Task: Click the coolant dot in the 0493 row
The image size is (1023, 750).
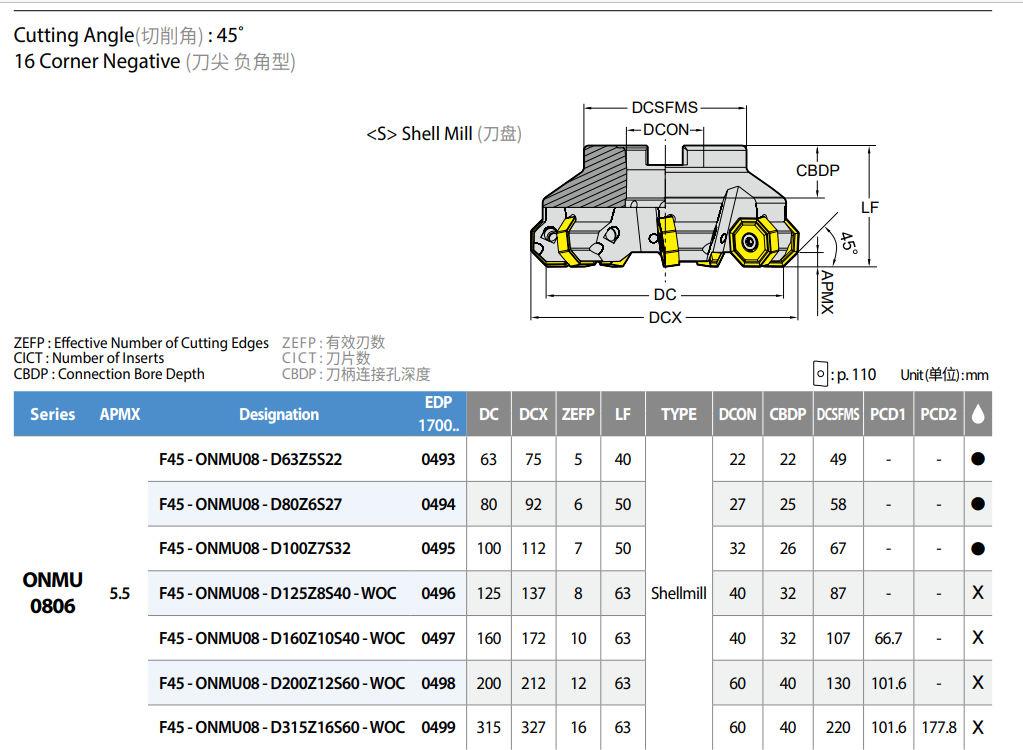Action: point(978,459)
